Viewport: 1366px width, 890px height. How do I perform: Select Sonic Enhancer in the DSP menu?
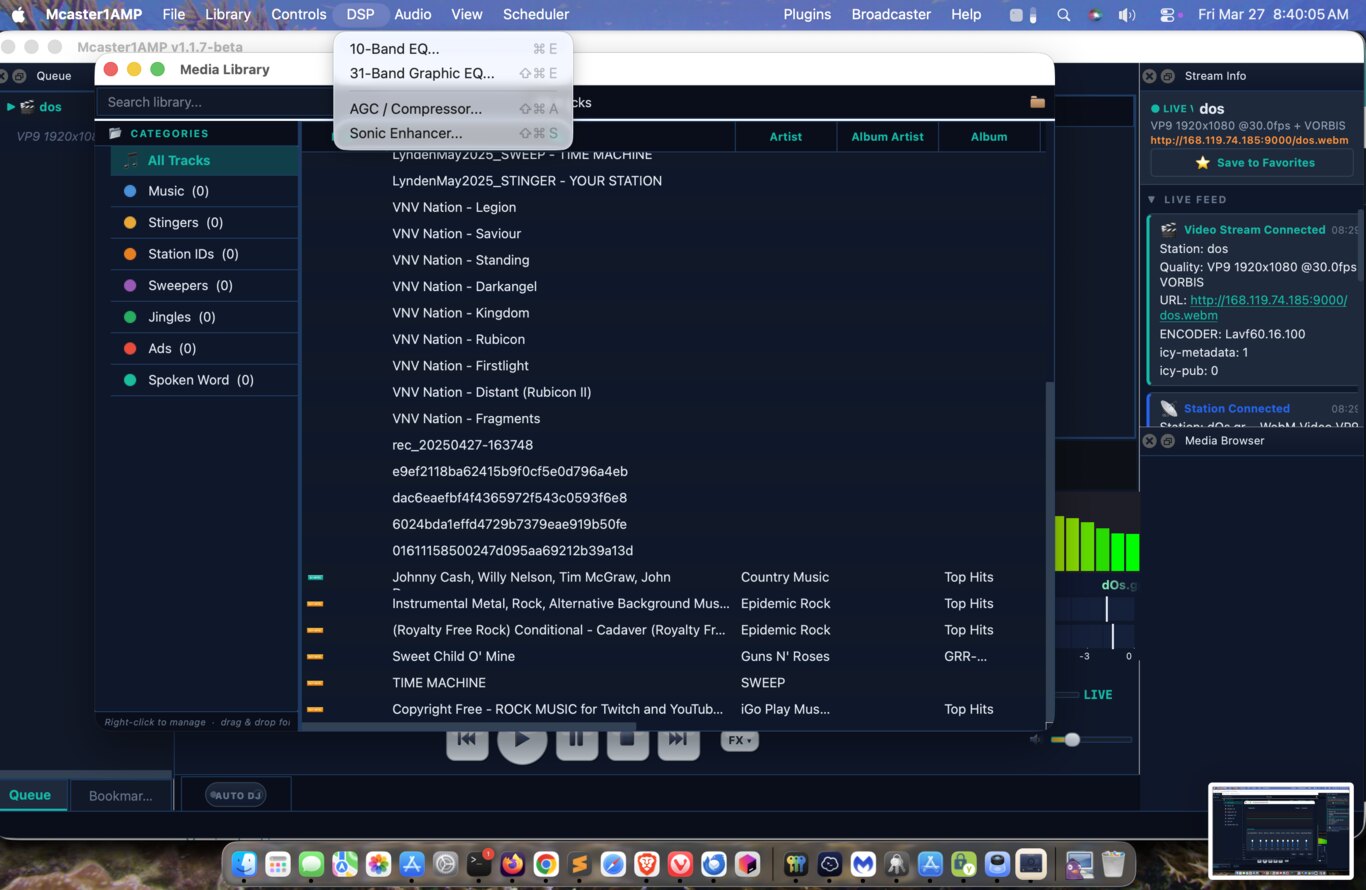coord(453,133)
